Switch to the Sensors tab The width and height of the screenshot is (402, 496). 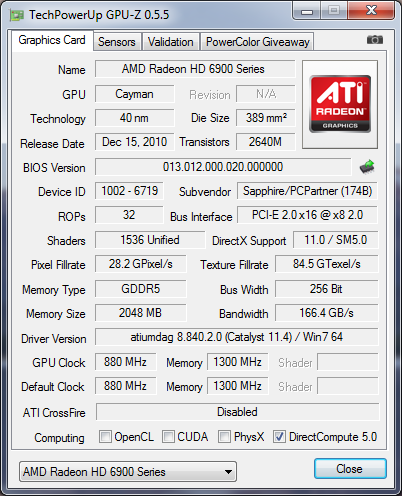117,42
